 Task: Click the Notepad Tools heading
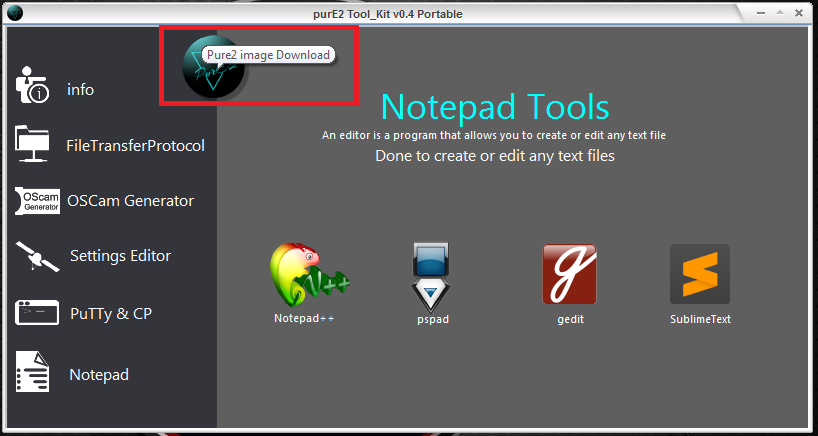pos(495,107)
